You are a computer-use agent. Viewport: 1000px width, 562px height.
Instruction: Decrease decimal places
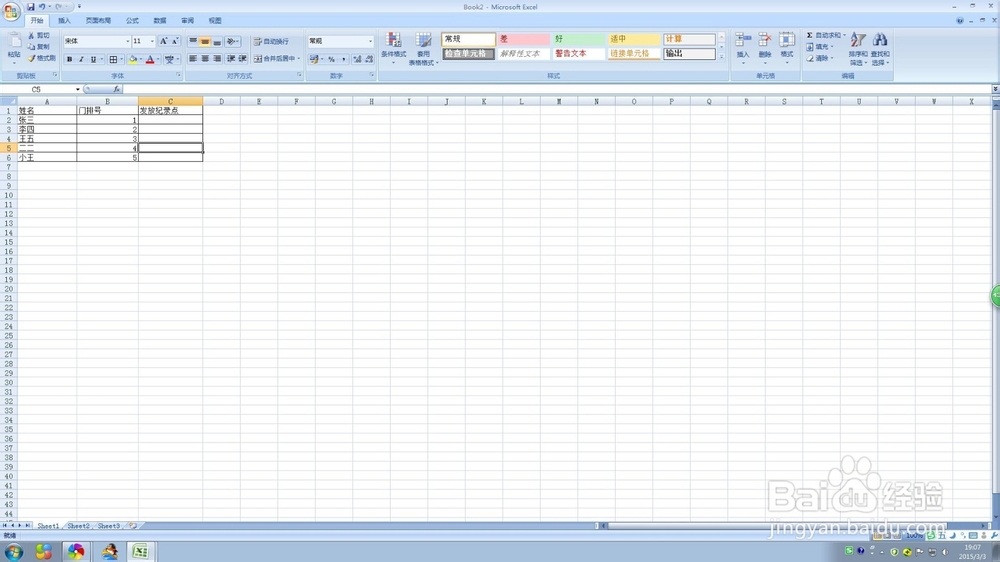(369, 59)
